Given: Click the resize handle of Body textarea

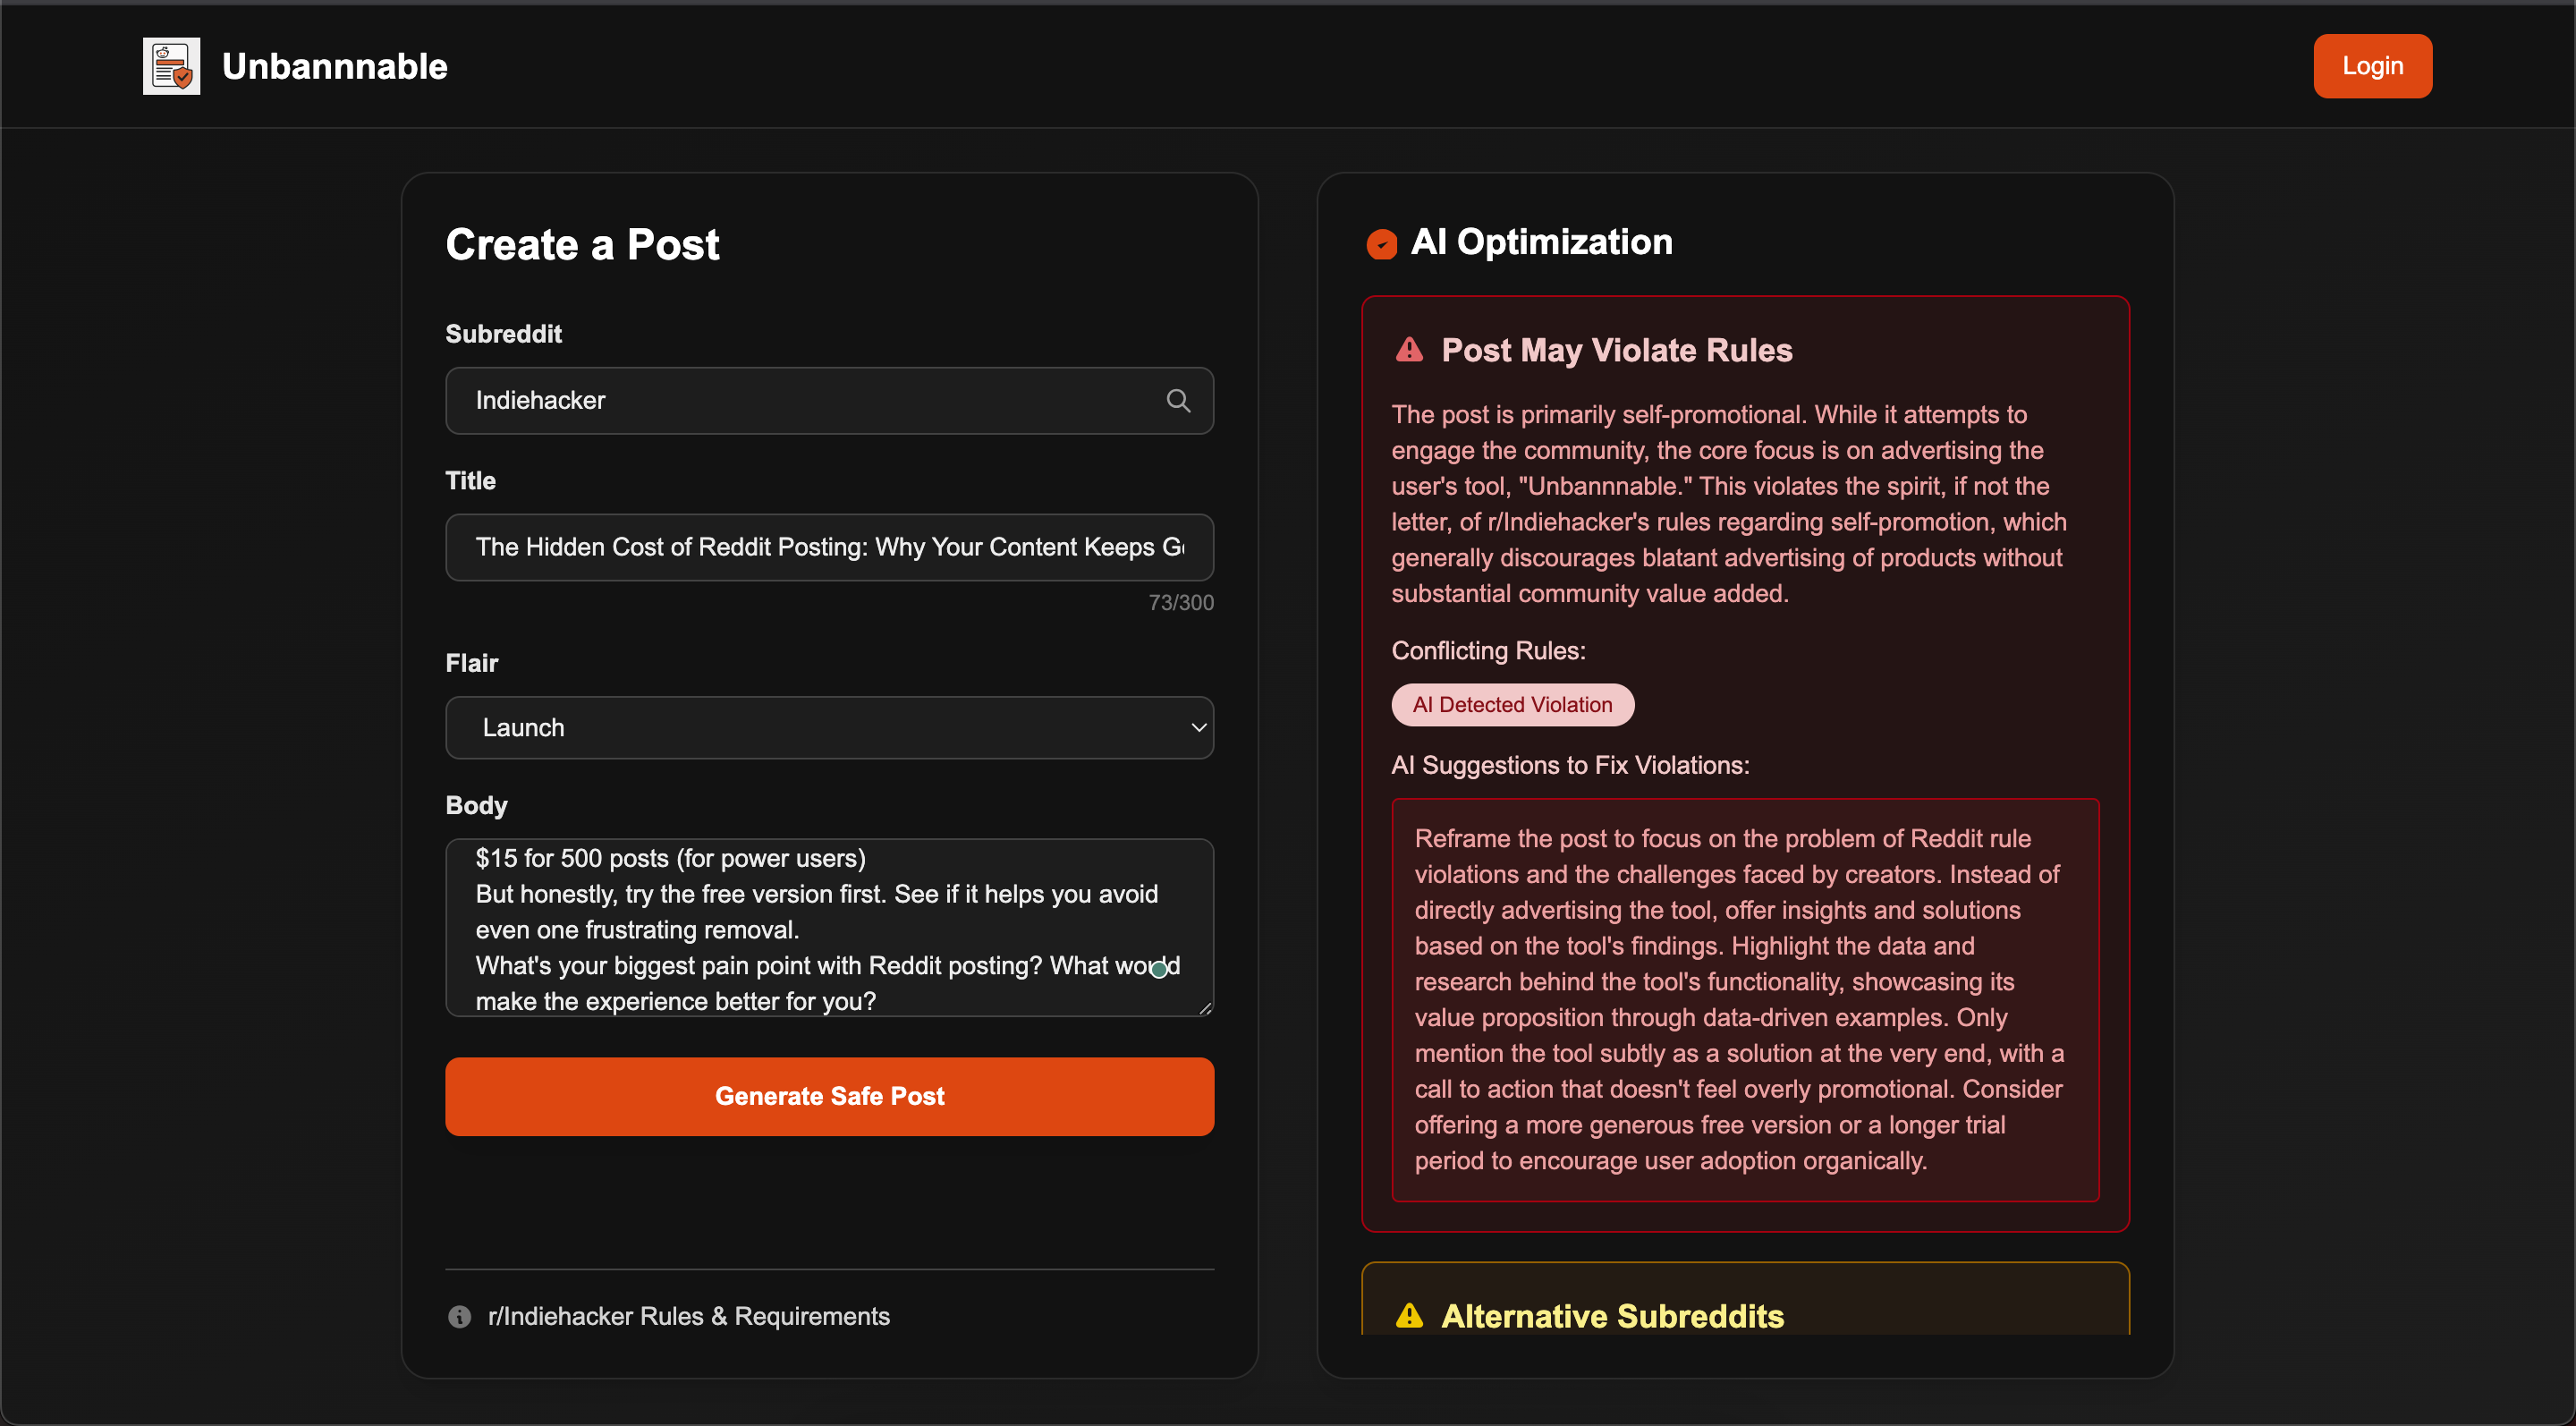Looking at the screenshot, I should 1205,1008.
